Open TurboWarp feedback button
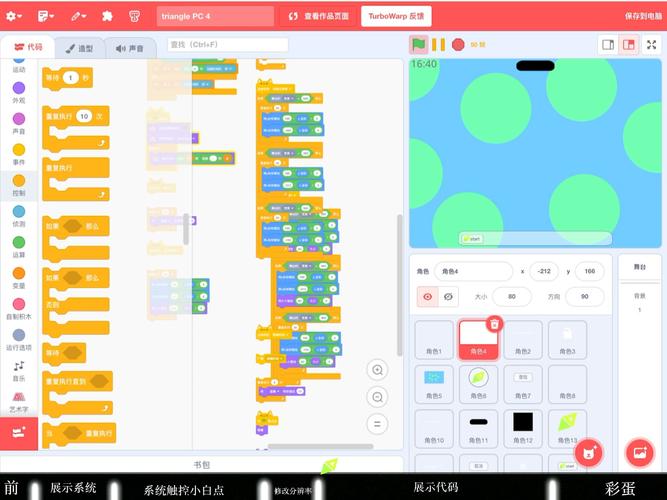Viewport: 667px width, 500px height. point(396,16)
